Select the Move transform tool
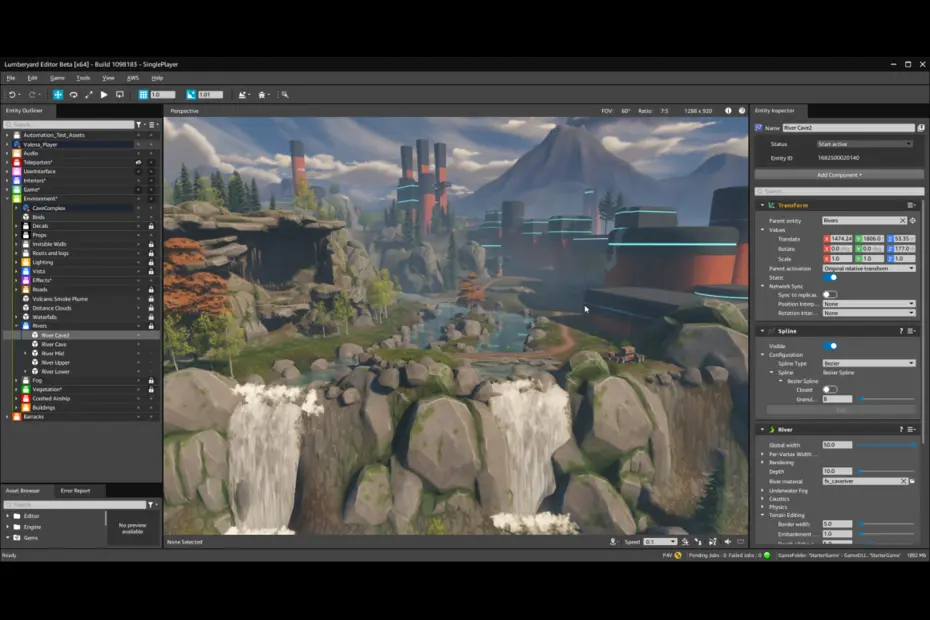The width and height of the screenshot is (930, 620). pyautogui.click(x=58, y=94)
